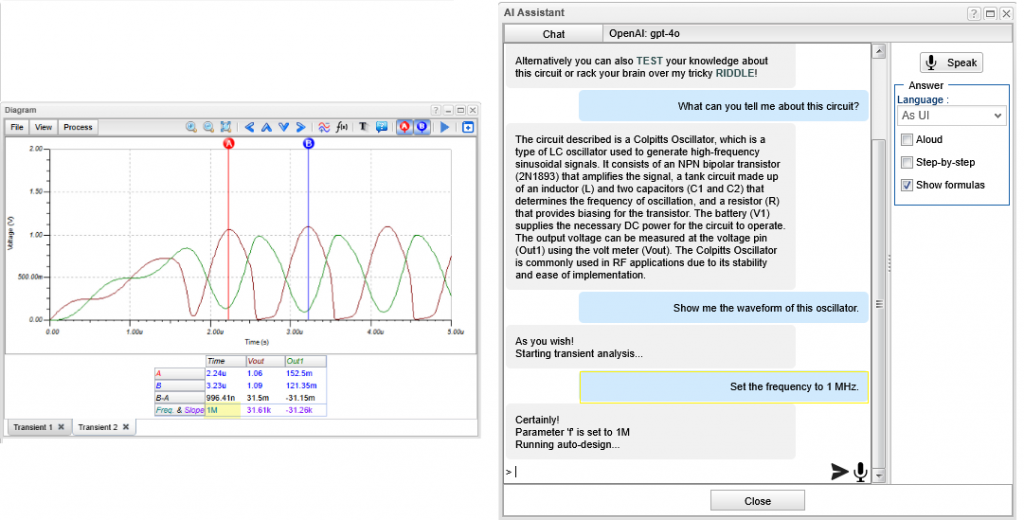1024x520 pixels.
Task: Toggle cursor B button in toolbar
Action: [422, 127]
